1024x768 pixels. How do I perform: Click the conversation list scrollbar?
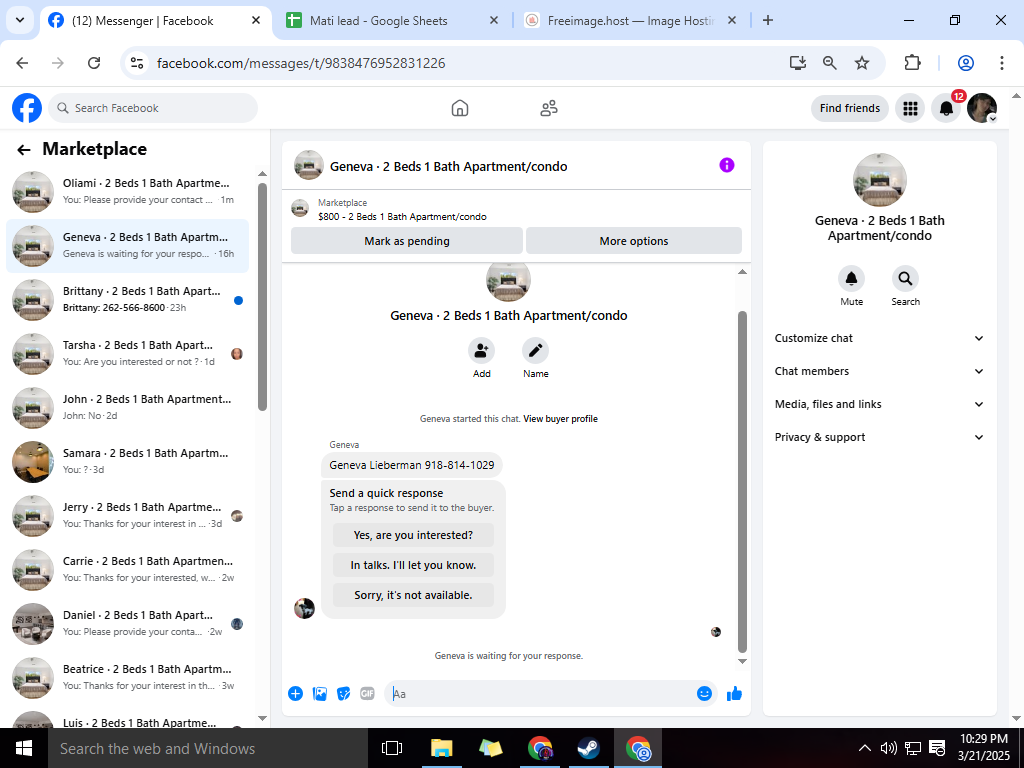263,297
